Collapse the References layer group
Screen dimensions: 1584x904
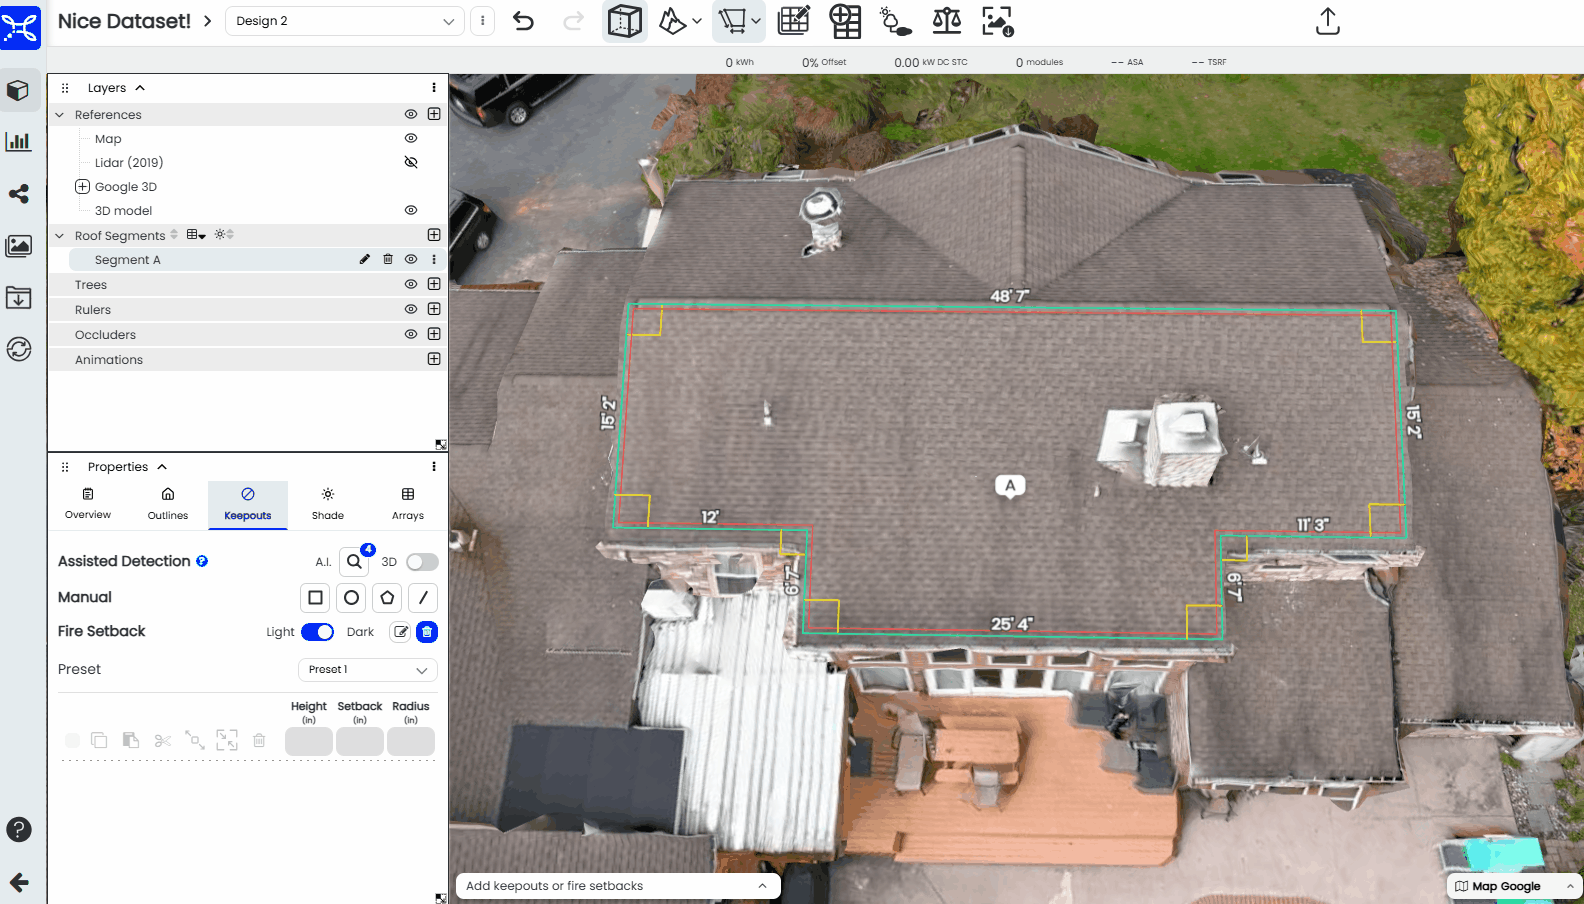click(x=60, y=115)
